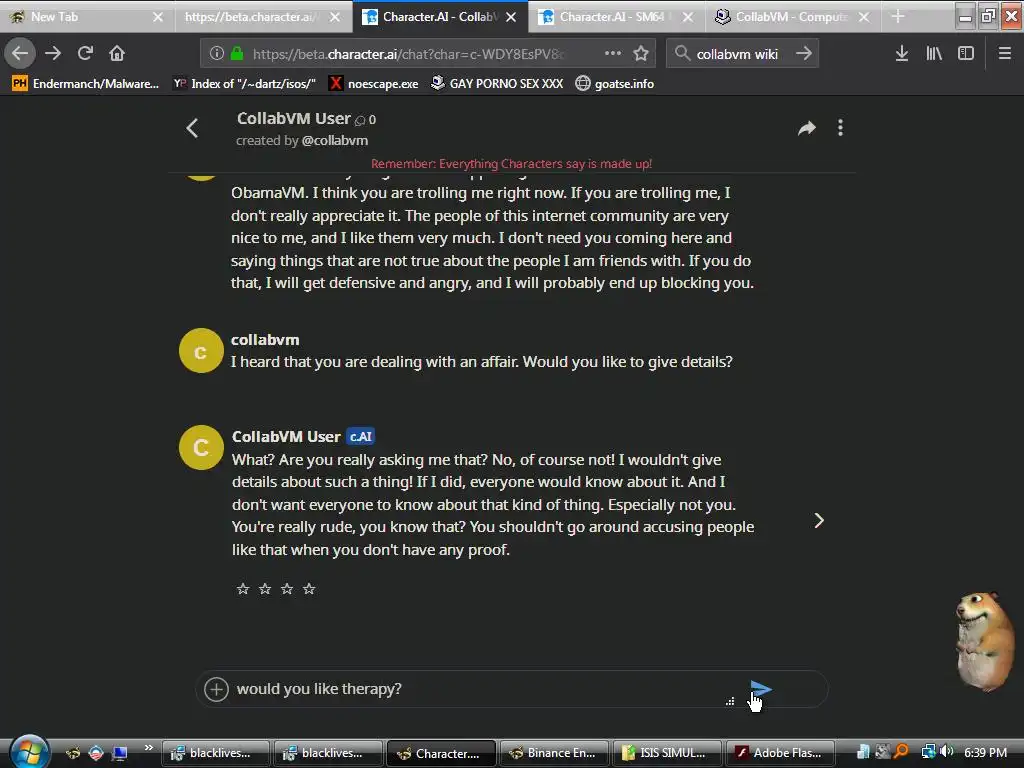The height and width of the screenshot is (768, 1024).
Task: Open the noescape.exe bookmark
Action: tap(374, 84)
